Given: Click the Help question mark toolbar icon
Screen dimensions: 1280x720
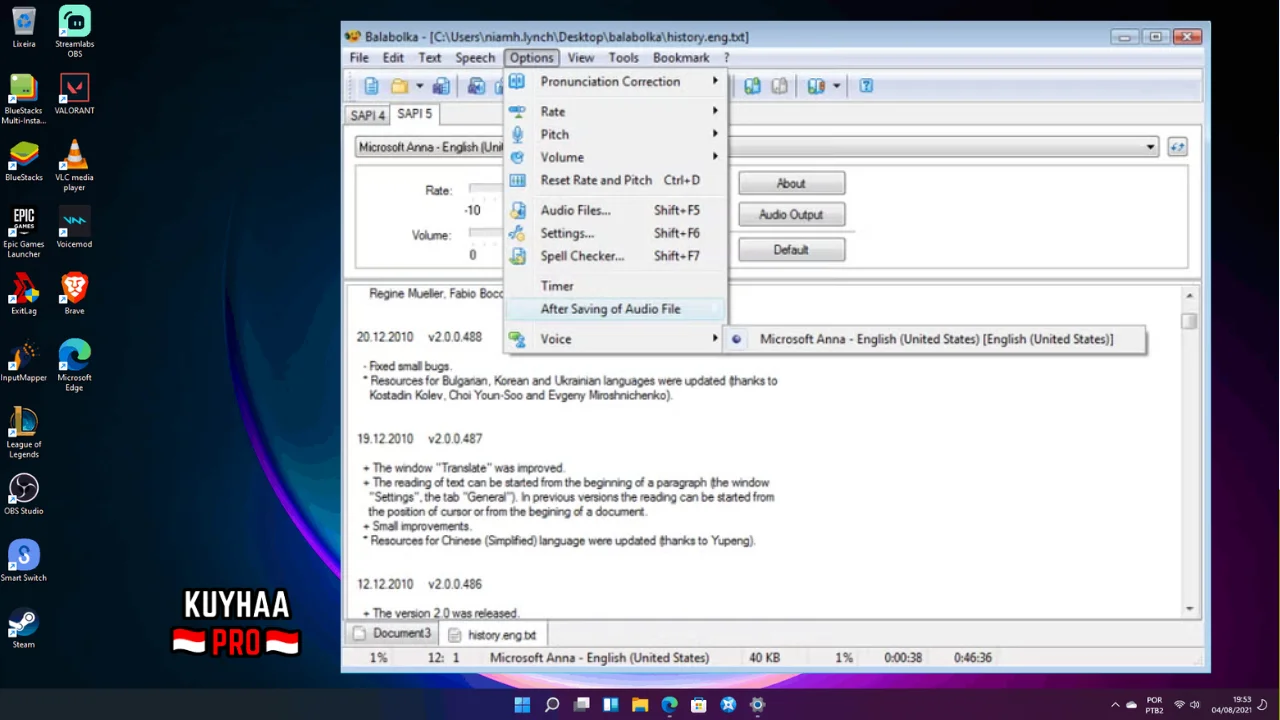Looking at the screenshot, I should tap(866, 86).
